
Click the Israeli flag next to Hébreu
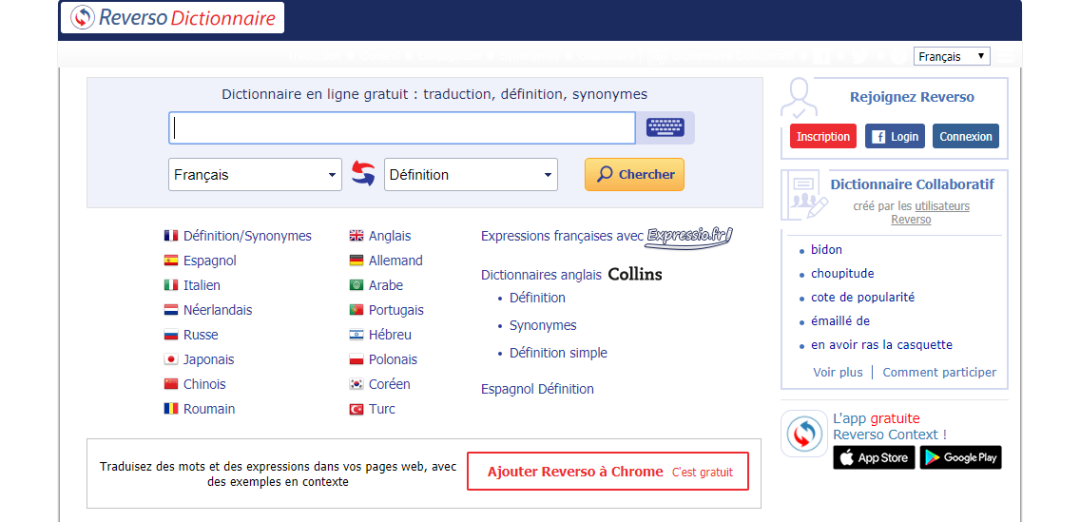[356, 335]
